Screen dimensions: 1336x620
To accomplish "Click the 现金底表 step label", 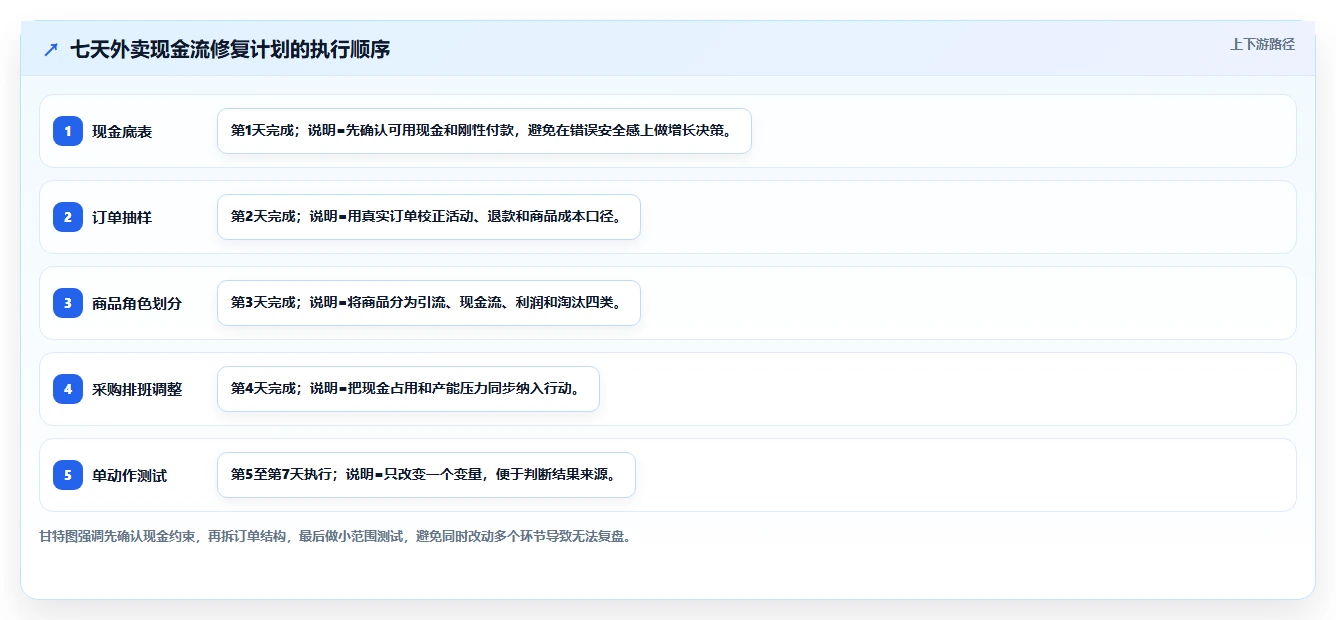I will [x=122, y=132].
